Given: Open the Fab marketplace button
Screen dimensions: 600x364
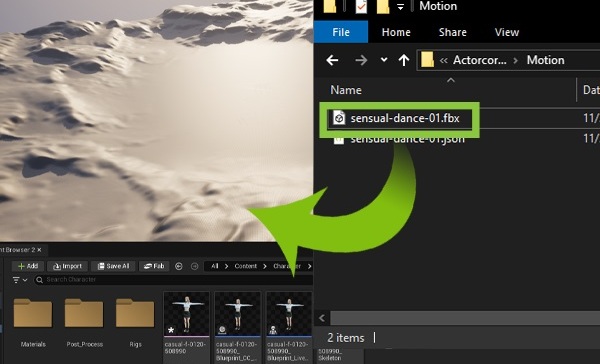Looking at the screenshot, I should point(154,266).
